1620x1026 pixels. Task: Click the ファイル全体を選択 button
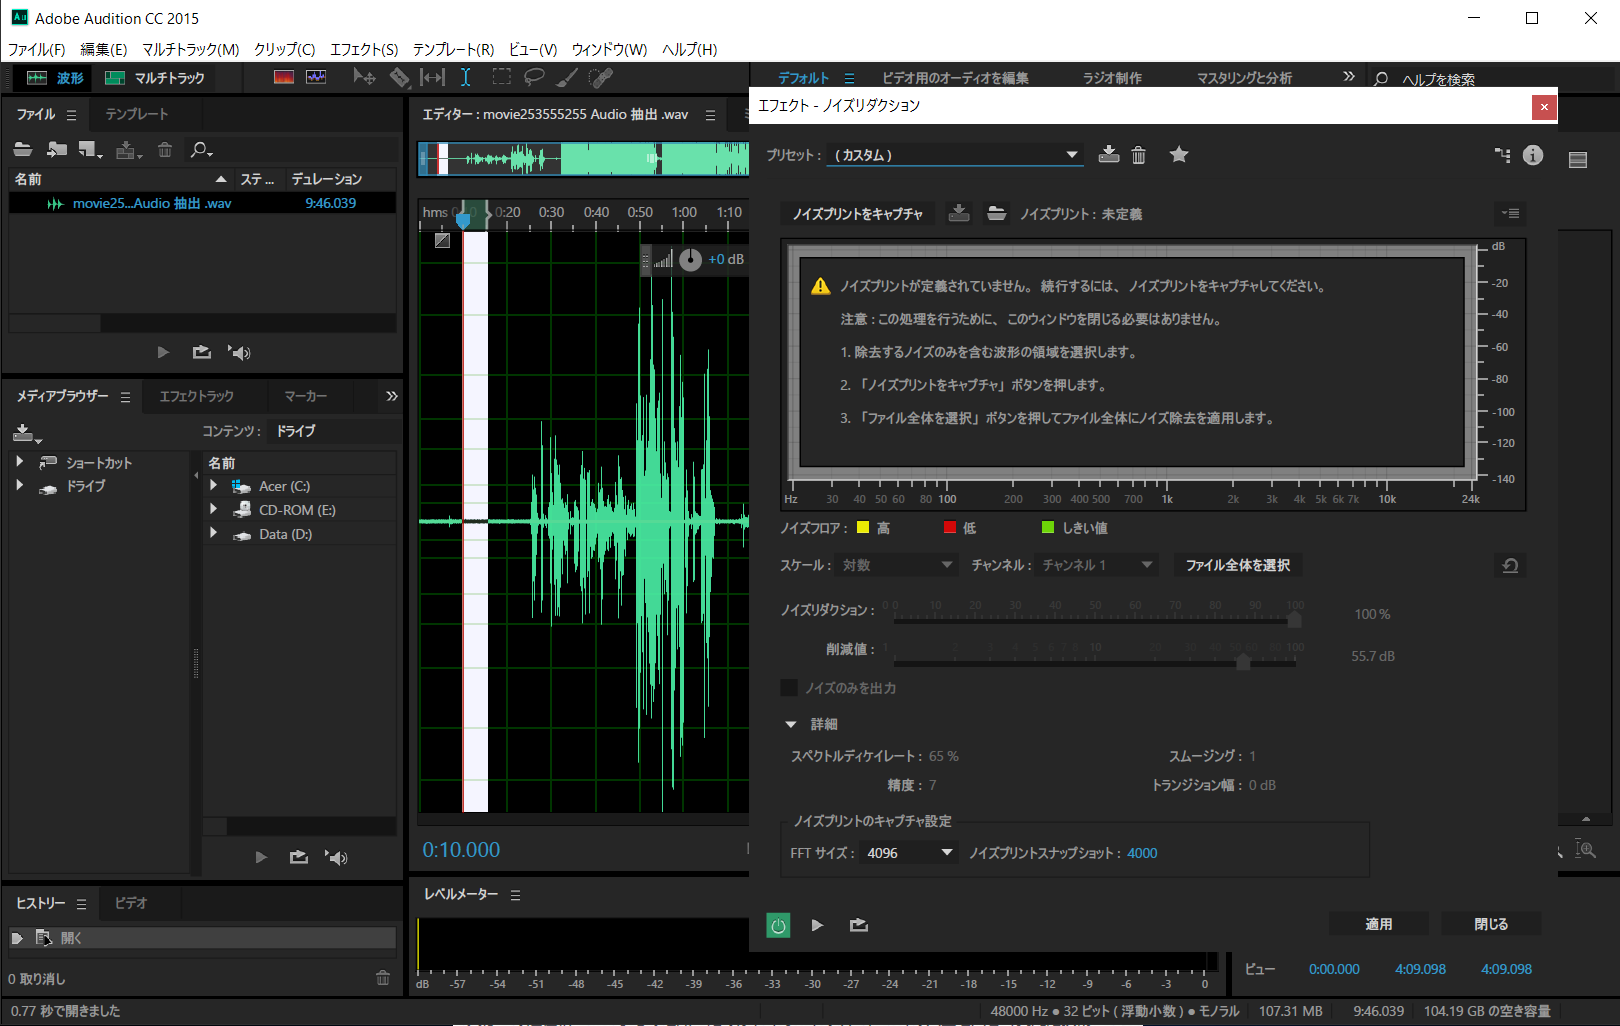pos(1238,565)
